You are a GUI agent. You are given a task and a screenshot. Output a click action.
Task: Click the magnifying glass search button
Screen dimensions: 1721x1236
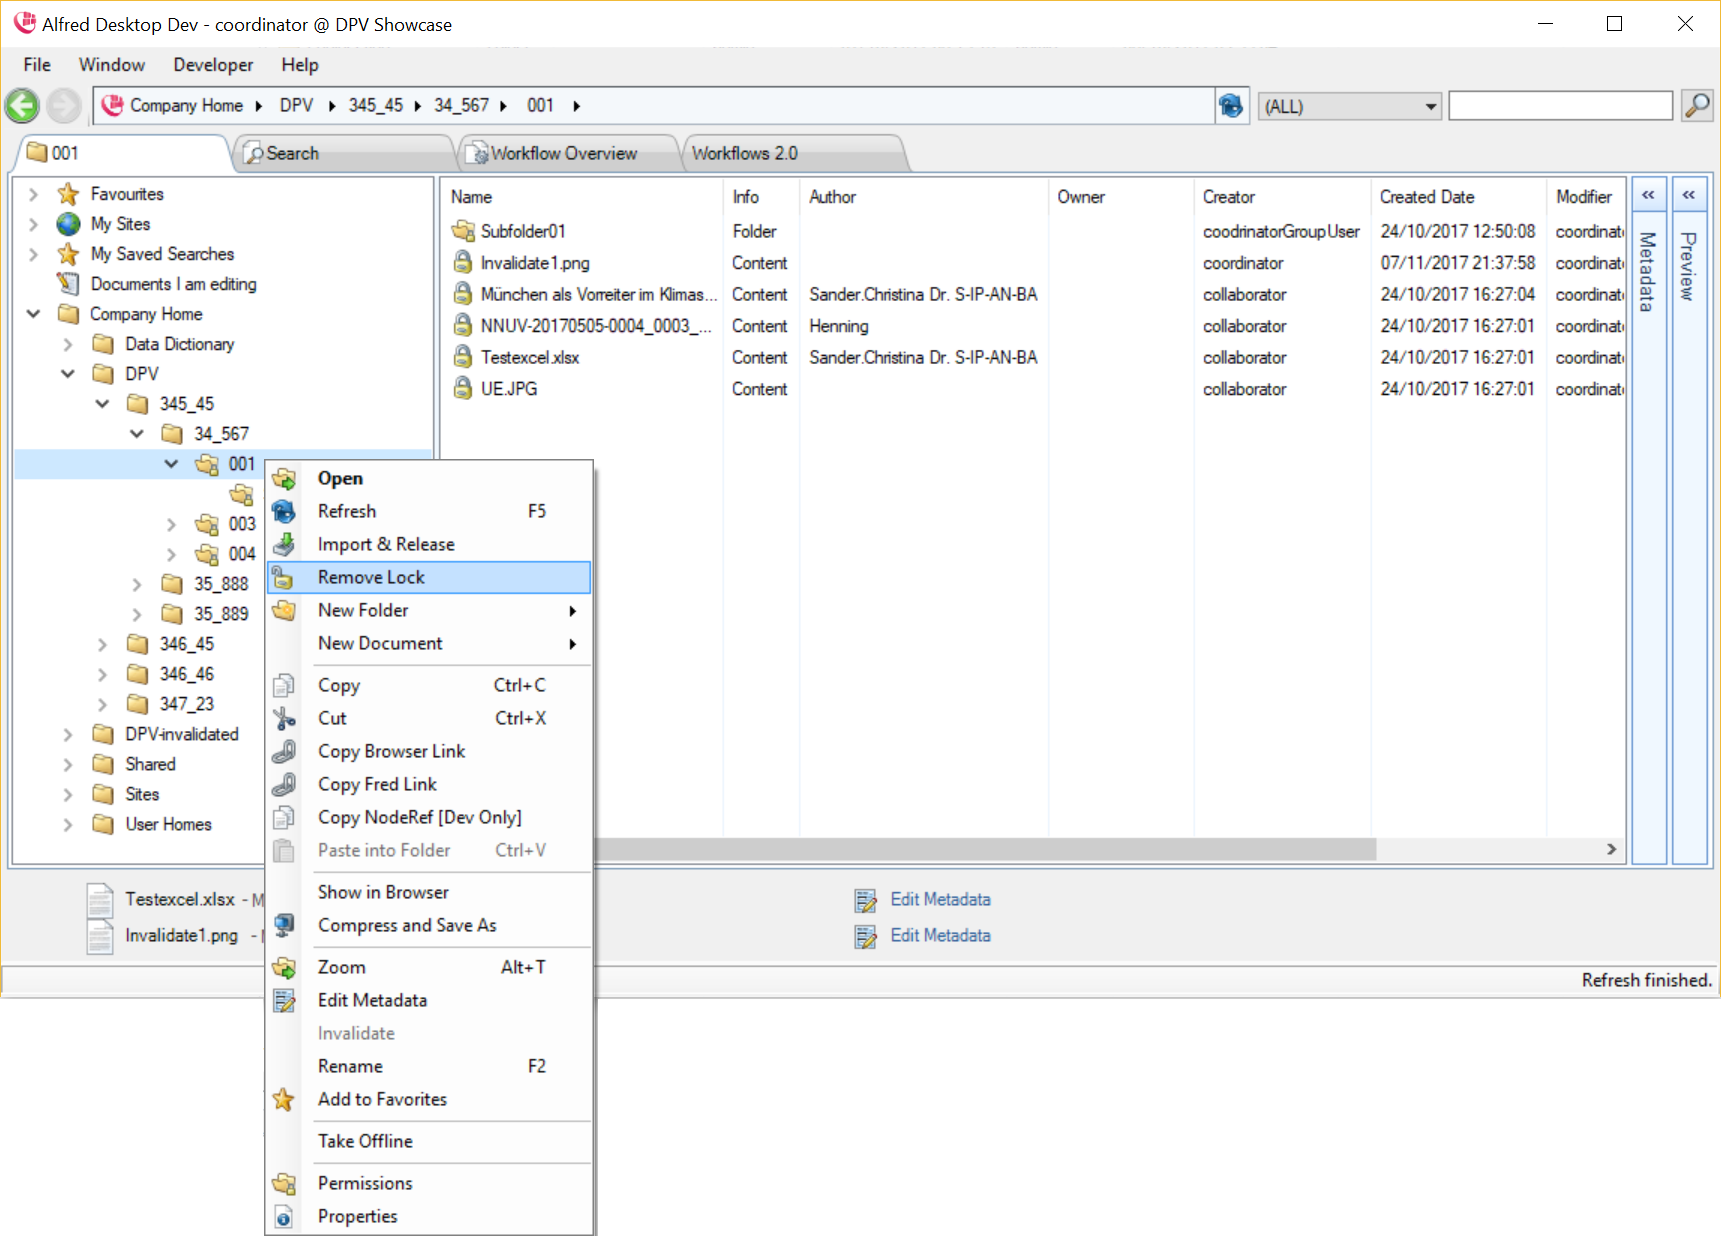(1696, 105)
